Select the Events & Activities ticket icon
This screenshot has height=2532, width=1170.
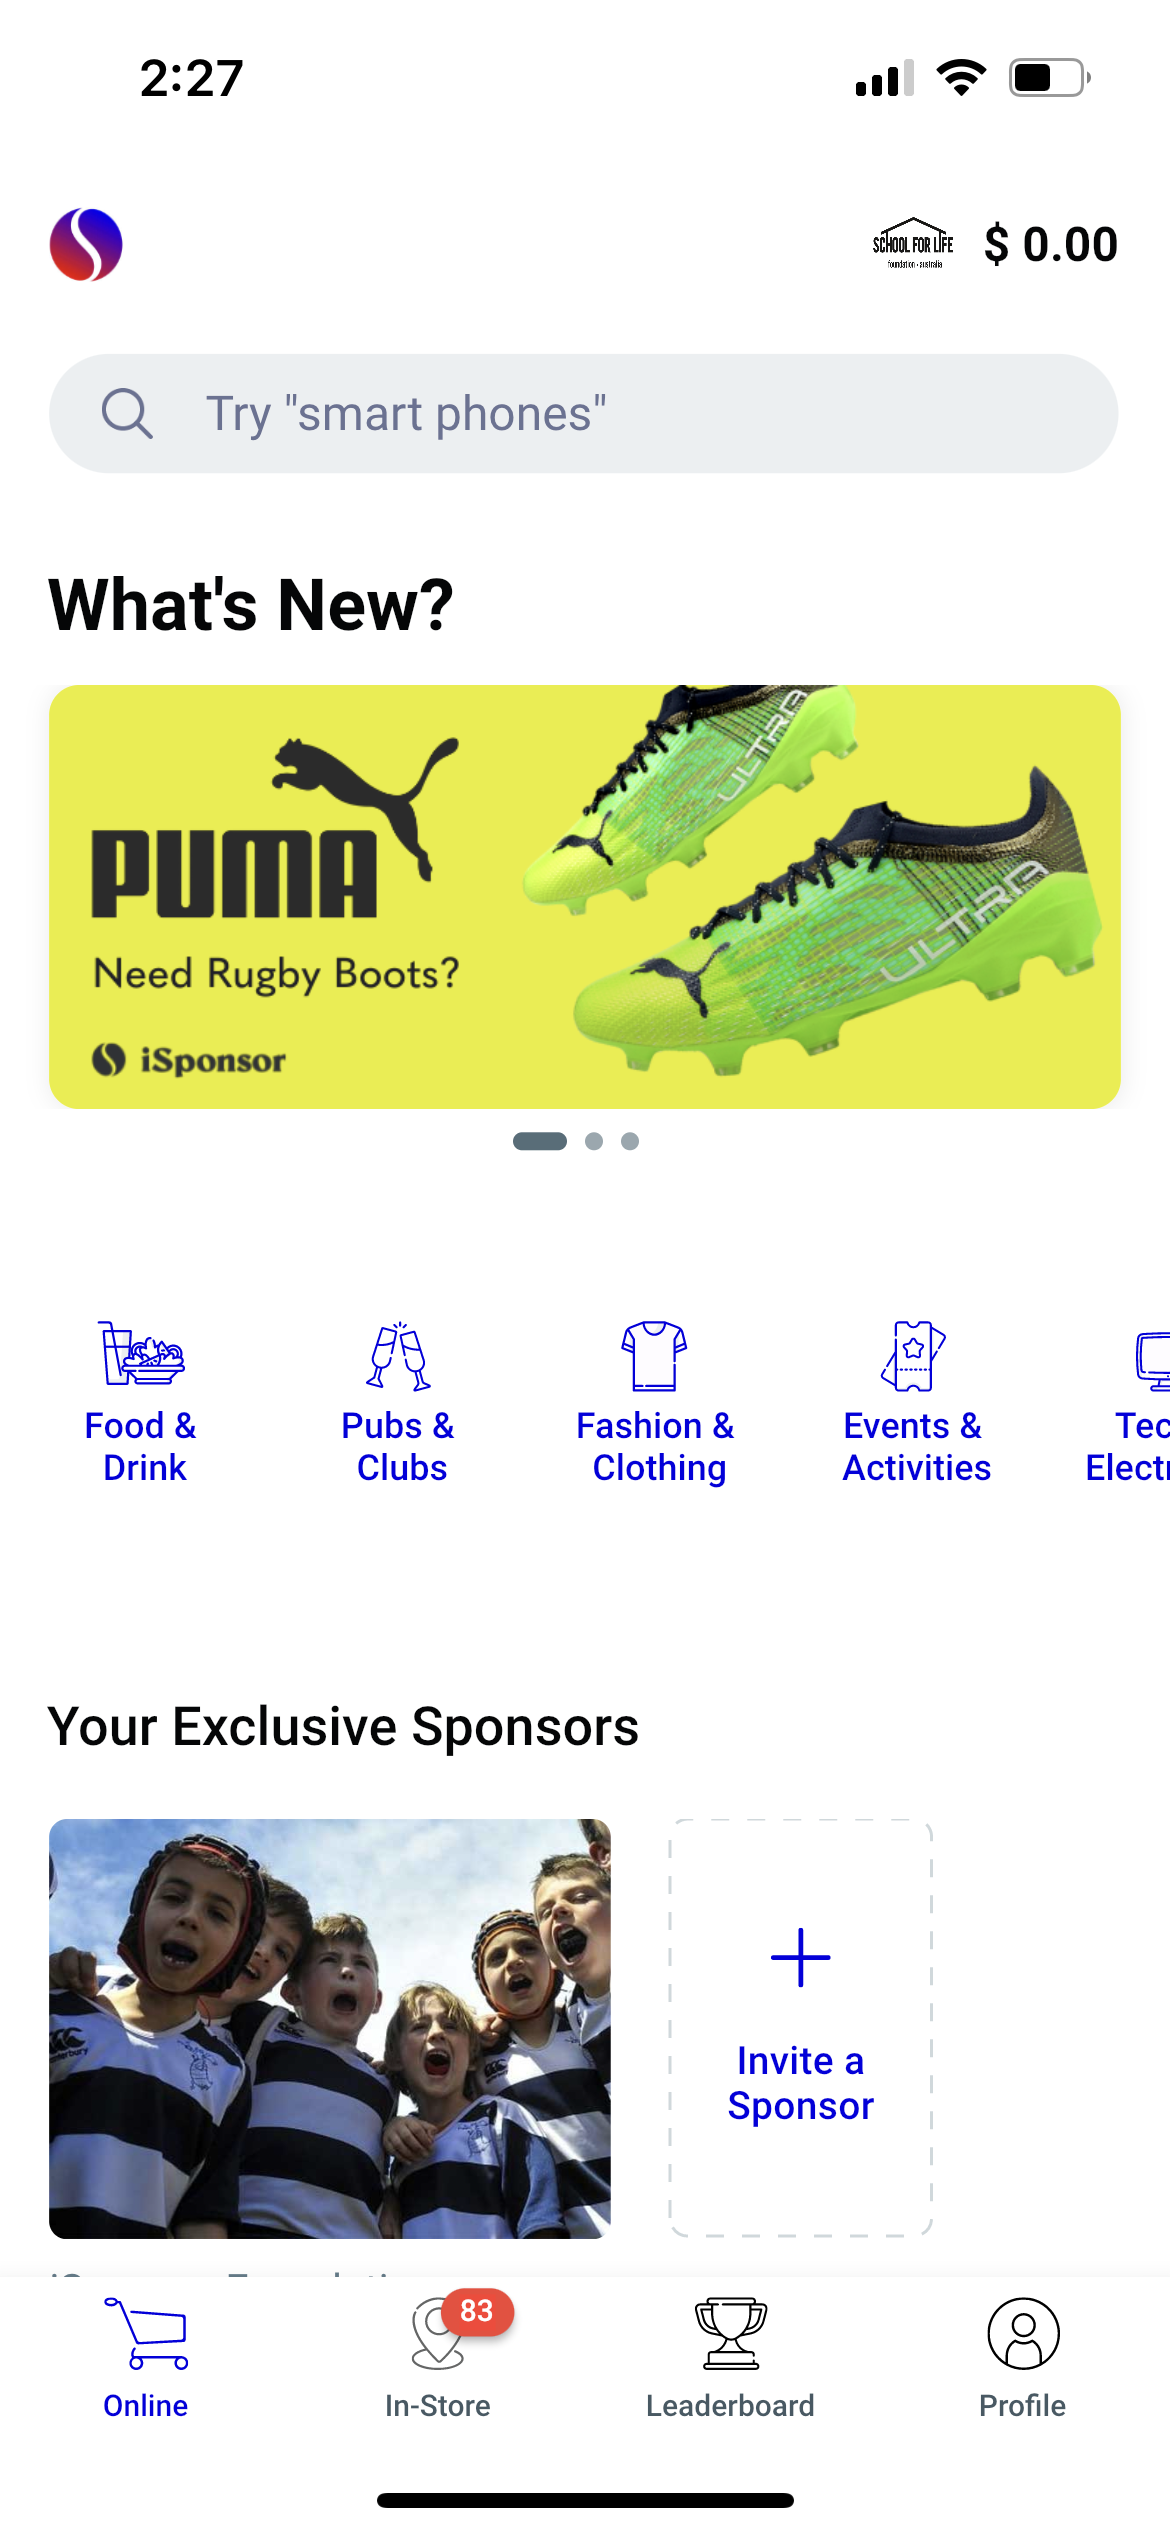pos(913,1356)
